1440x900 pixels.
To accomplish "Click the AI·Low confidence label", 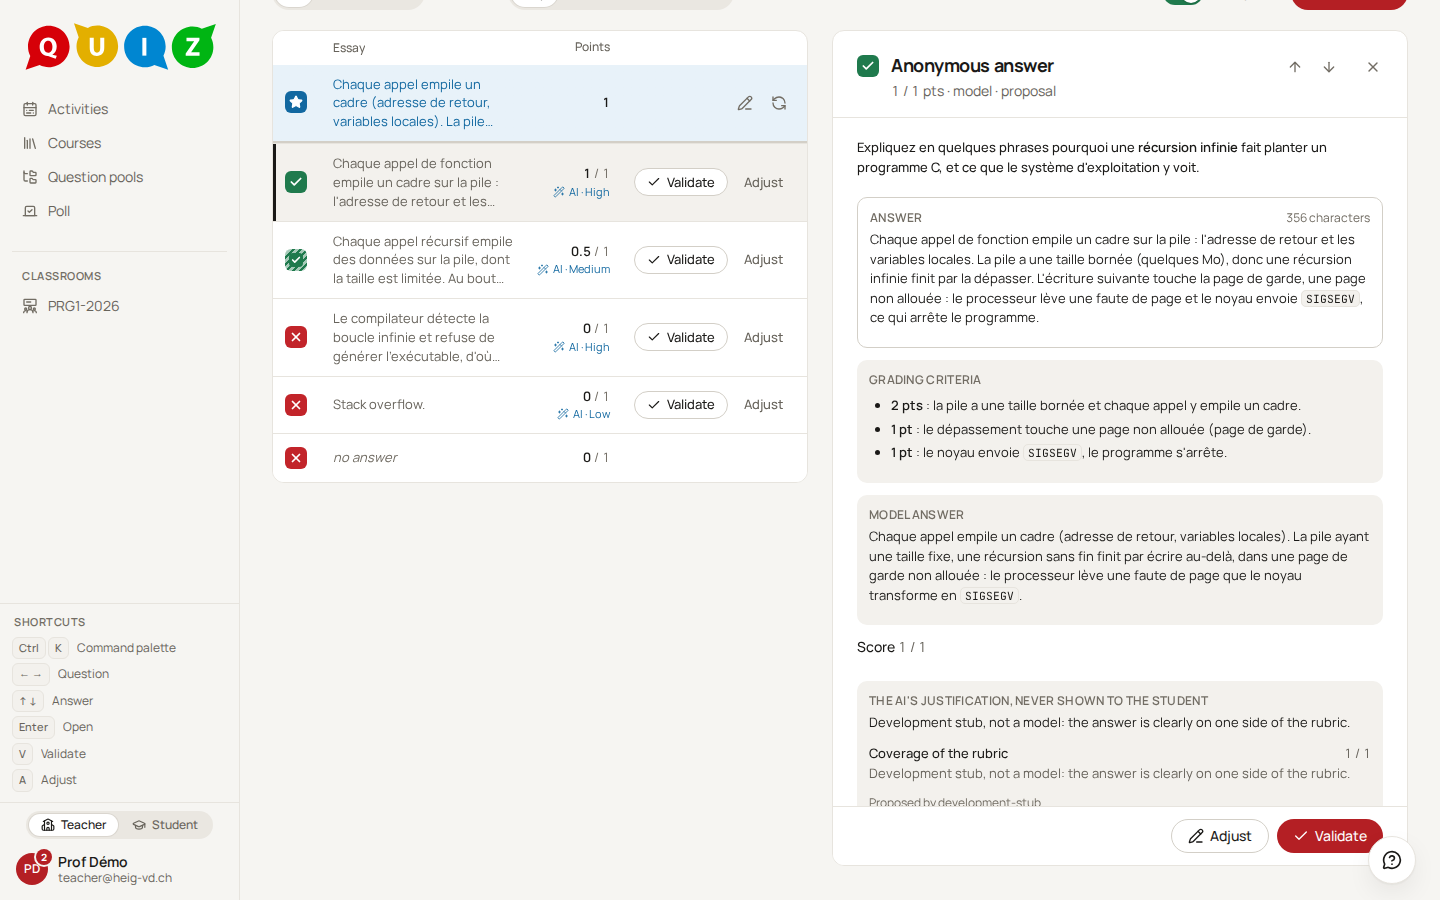I will tap(584, 415).
